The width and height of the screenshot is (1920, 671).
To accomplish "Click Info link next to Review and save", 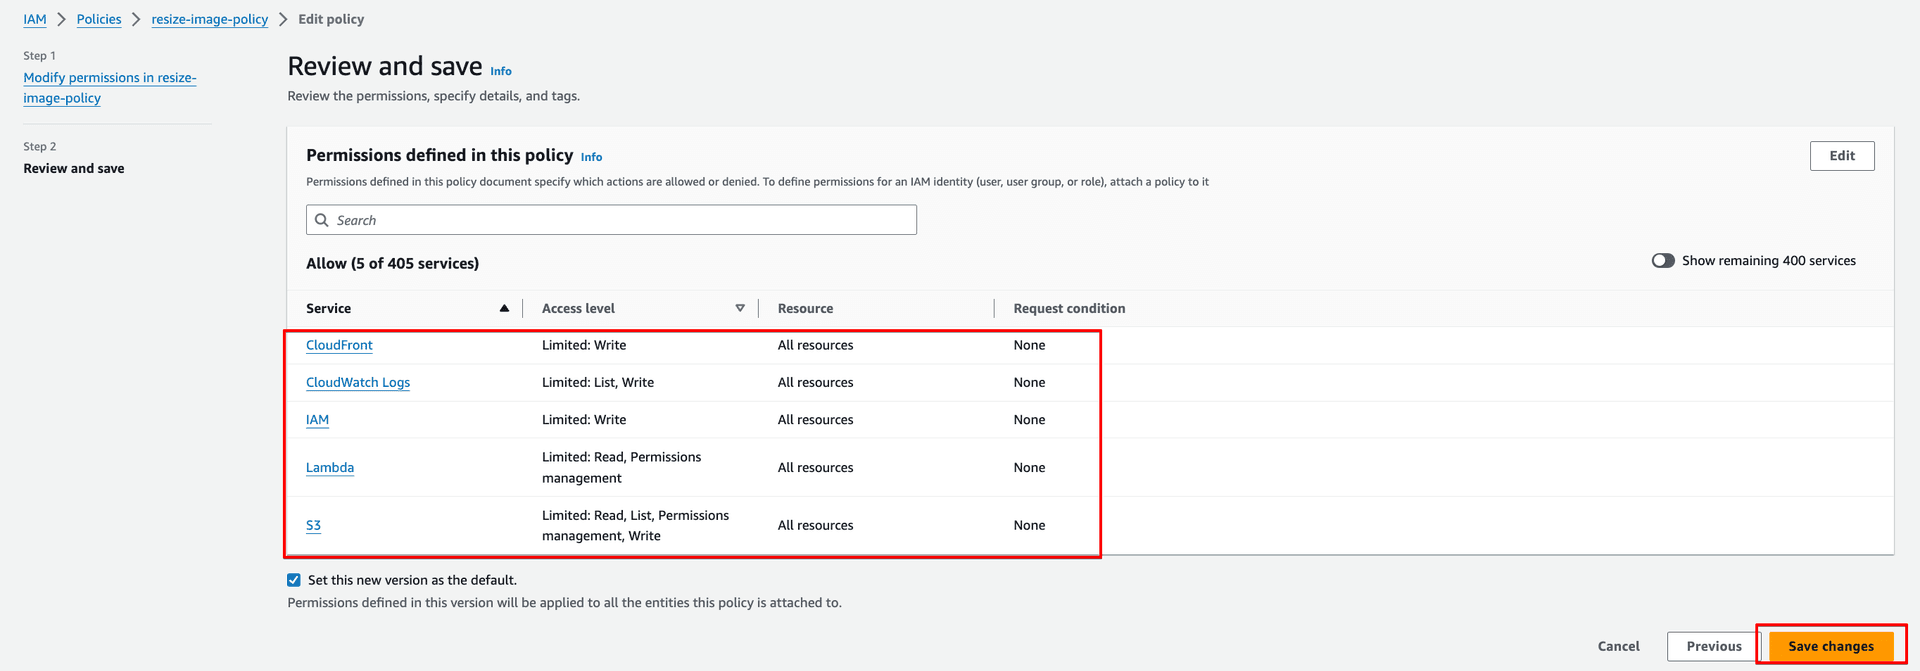I will 501,71.
